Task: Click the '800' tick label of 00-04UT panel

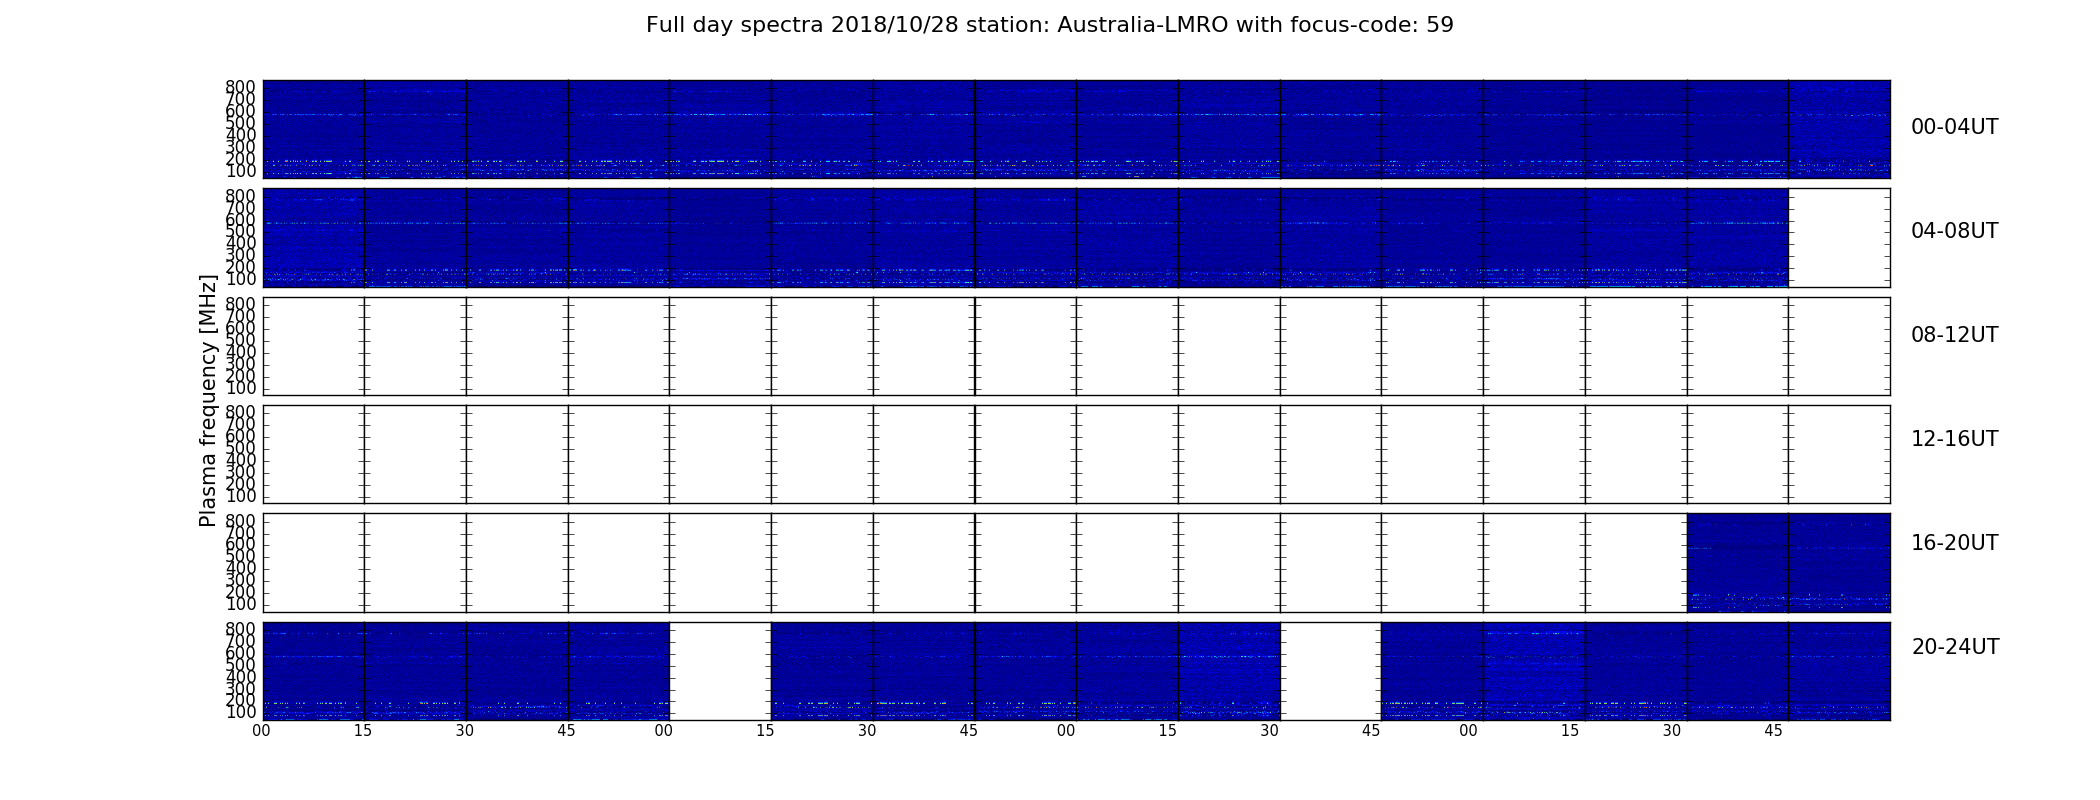Action: pyautogui.click(x=241, y=87)
